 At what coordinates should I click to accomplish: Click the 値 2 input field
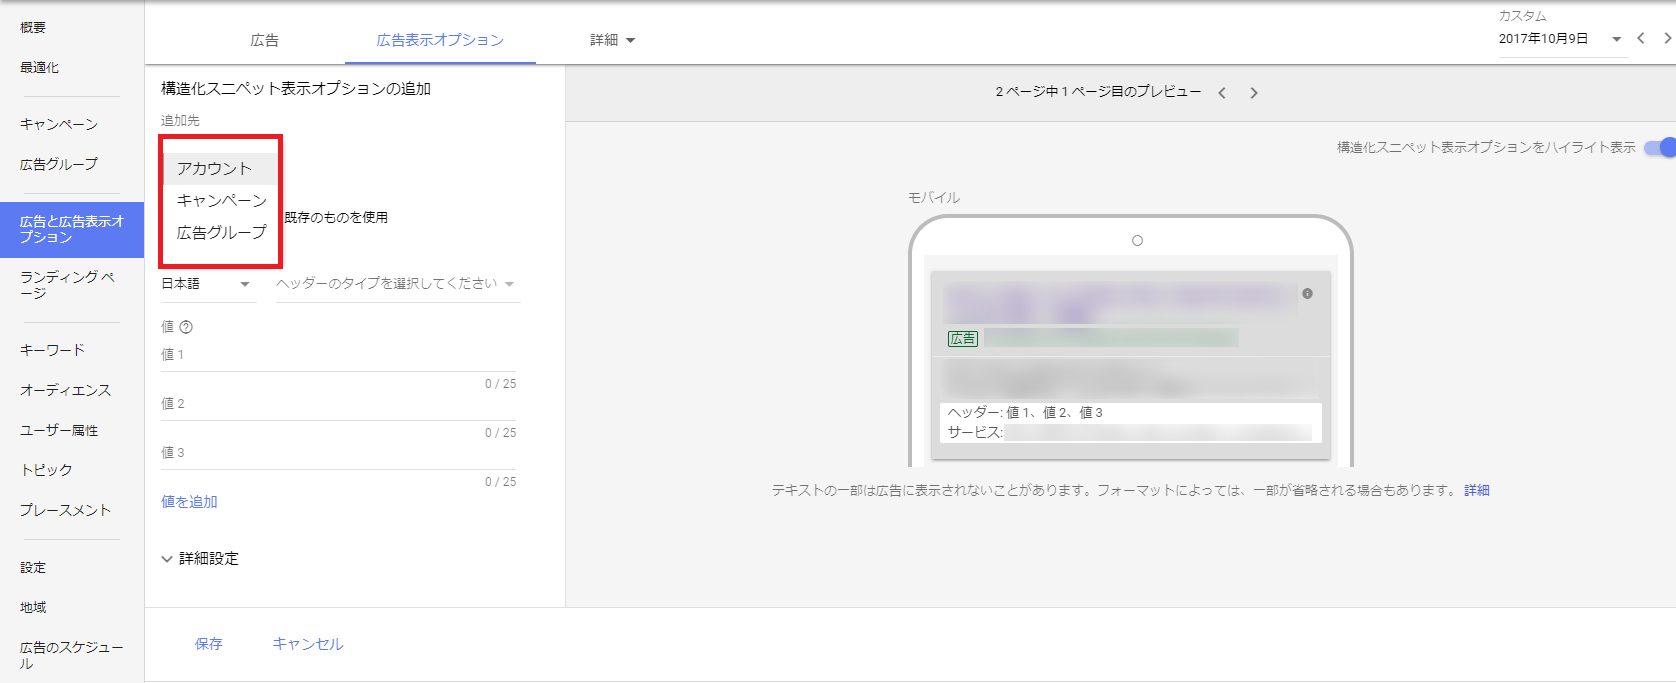coord(339,405)
